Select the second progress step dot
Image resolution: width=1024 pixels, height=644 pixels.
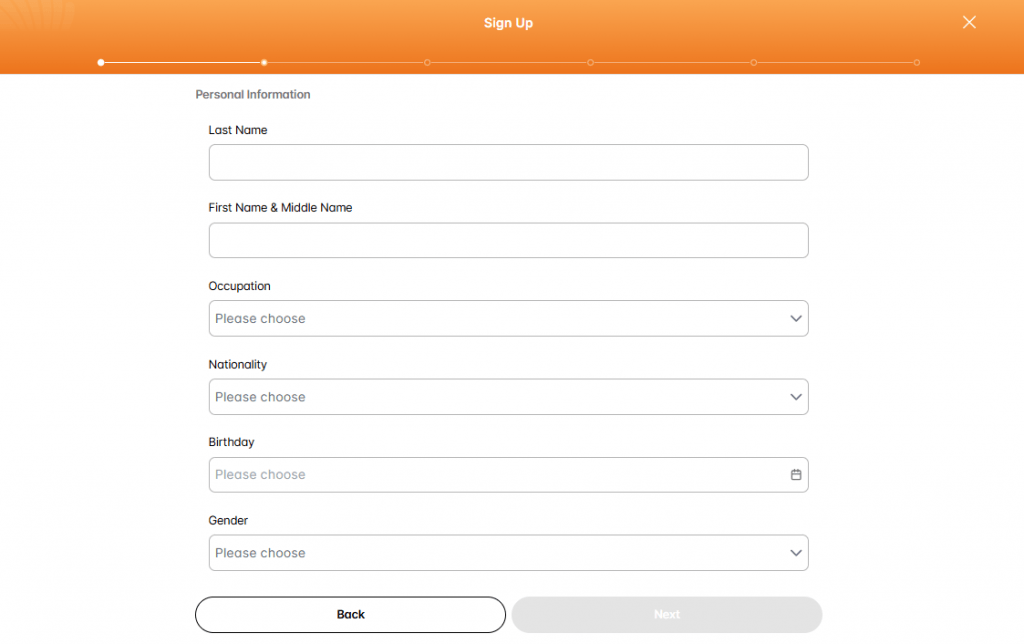[264, 63]
